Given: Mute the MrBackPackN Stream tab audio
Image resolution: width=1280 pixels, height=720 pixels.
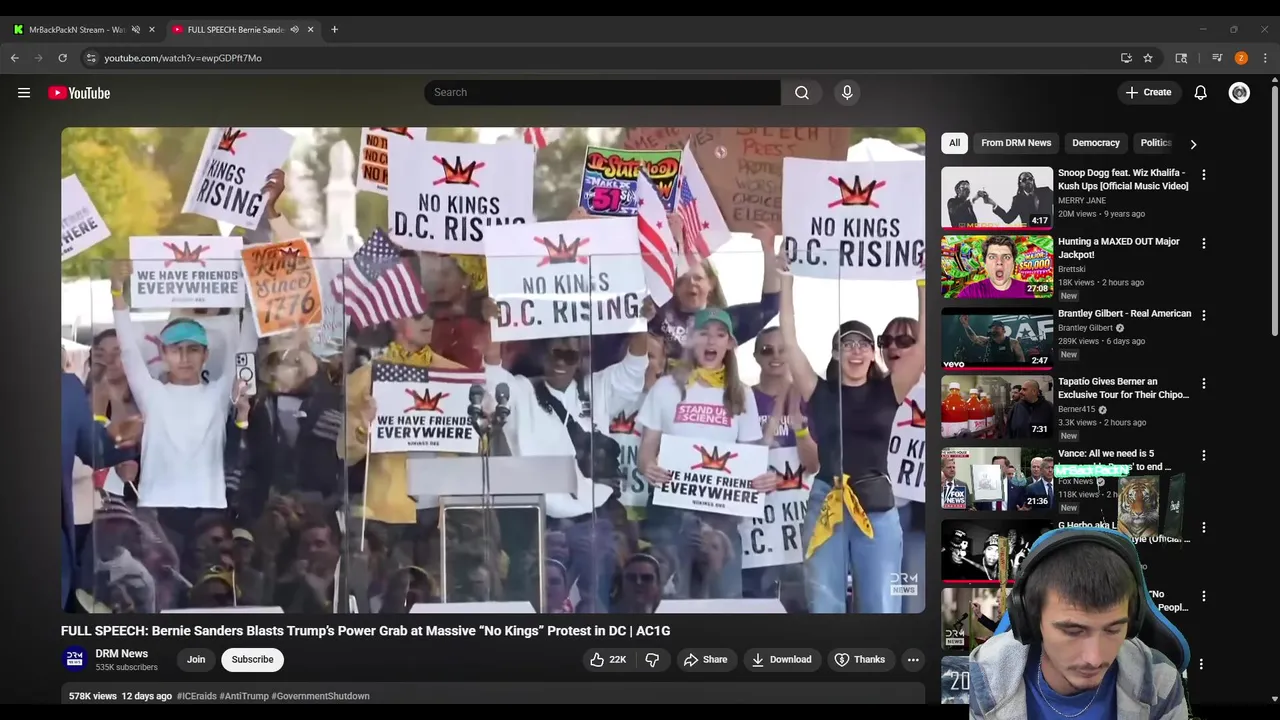Looking at the screenshot, I should pyautogui.click(x=136, y=29).
